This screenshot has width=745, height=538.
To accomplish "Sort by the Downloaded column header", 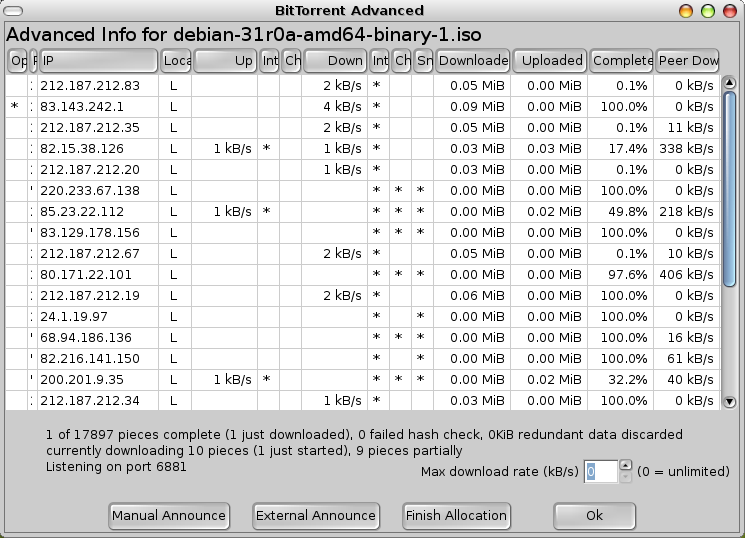I will pyautogui.click(x=473, y=61).
